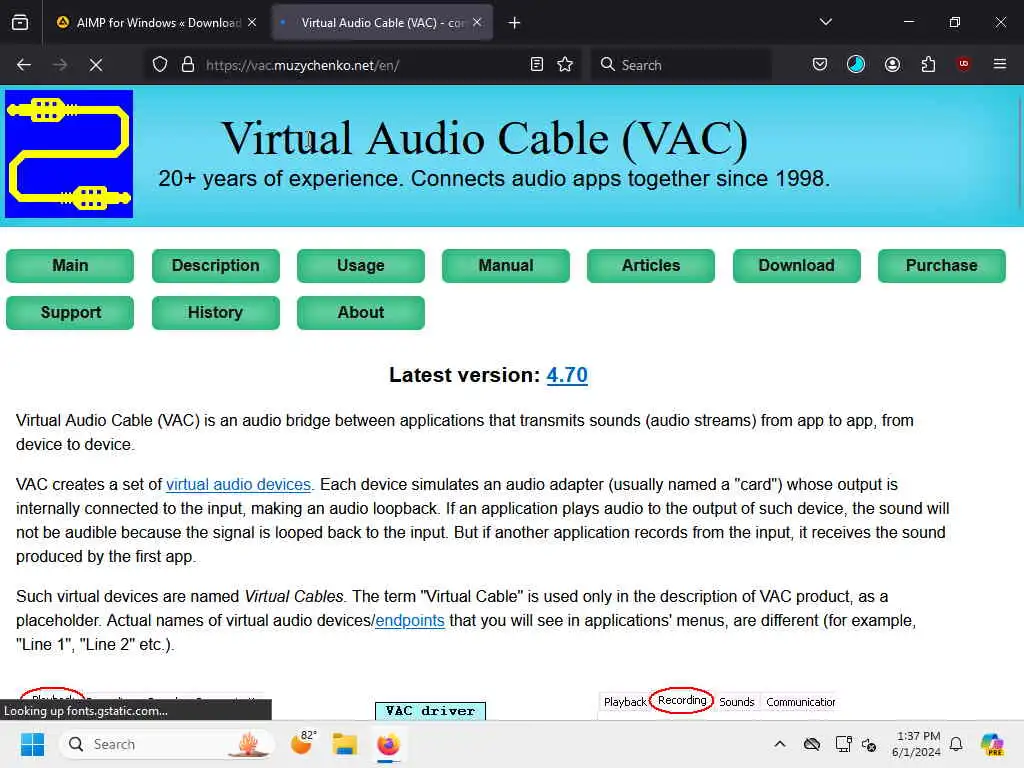Open the Description page

click(x=216, y=266)
